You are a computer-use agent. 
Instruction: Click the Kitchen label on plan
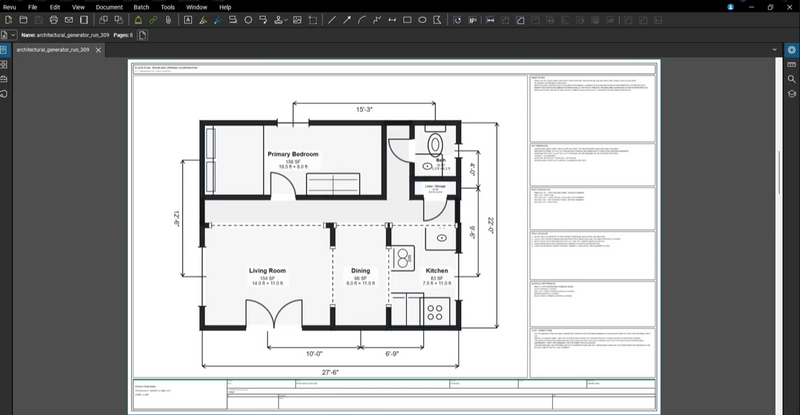tap(437, 271)
